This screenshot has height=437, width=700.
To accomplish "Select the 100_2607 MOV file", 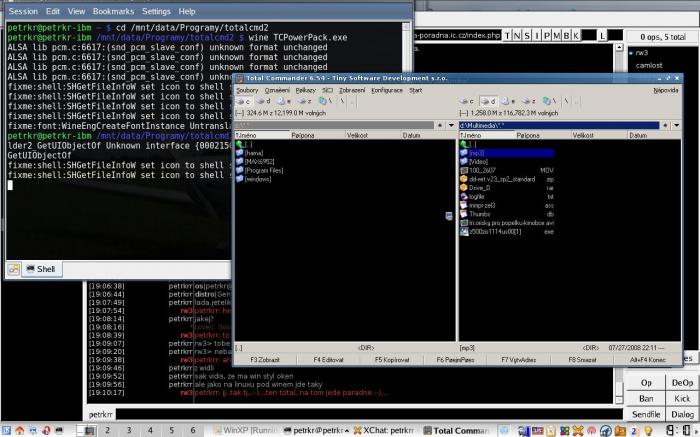I will tap(507, 170).
